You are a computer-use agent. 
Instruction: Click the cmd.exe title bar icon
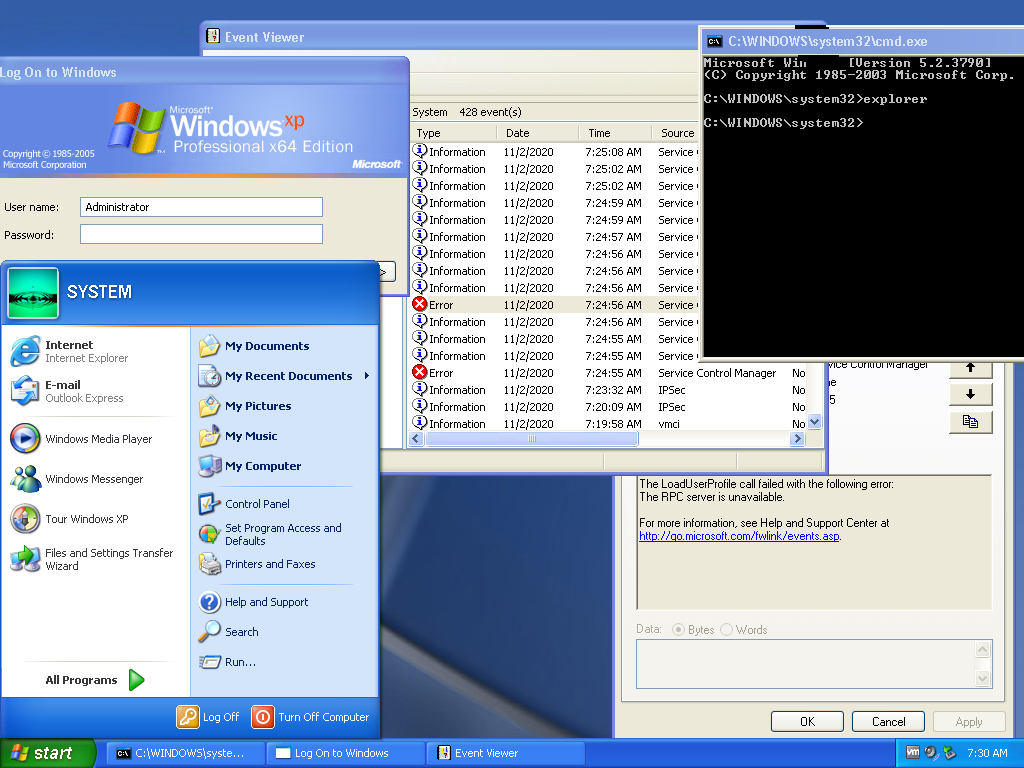[714, 42]
